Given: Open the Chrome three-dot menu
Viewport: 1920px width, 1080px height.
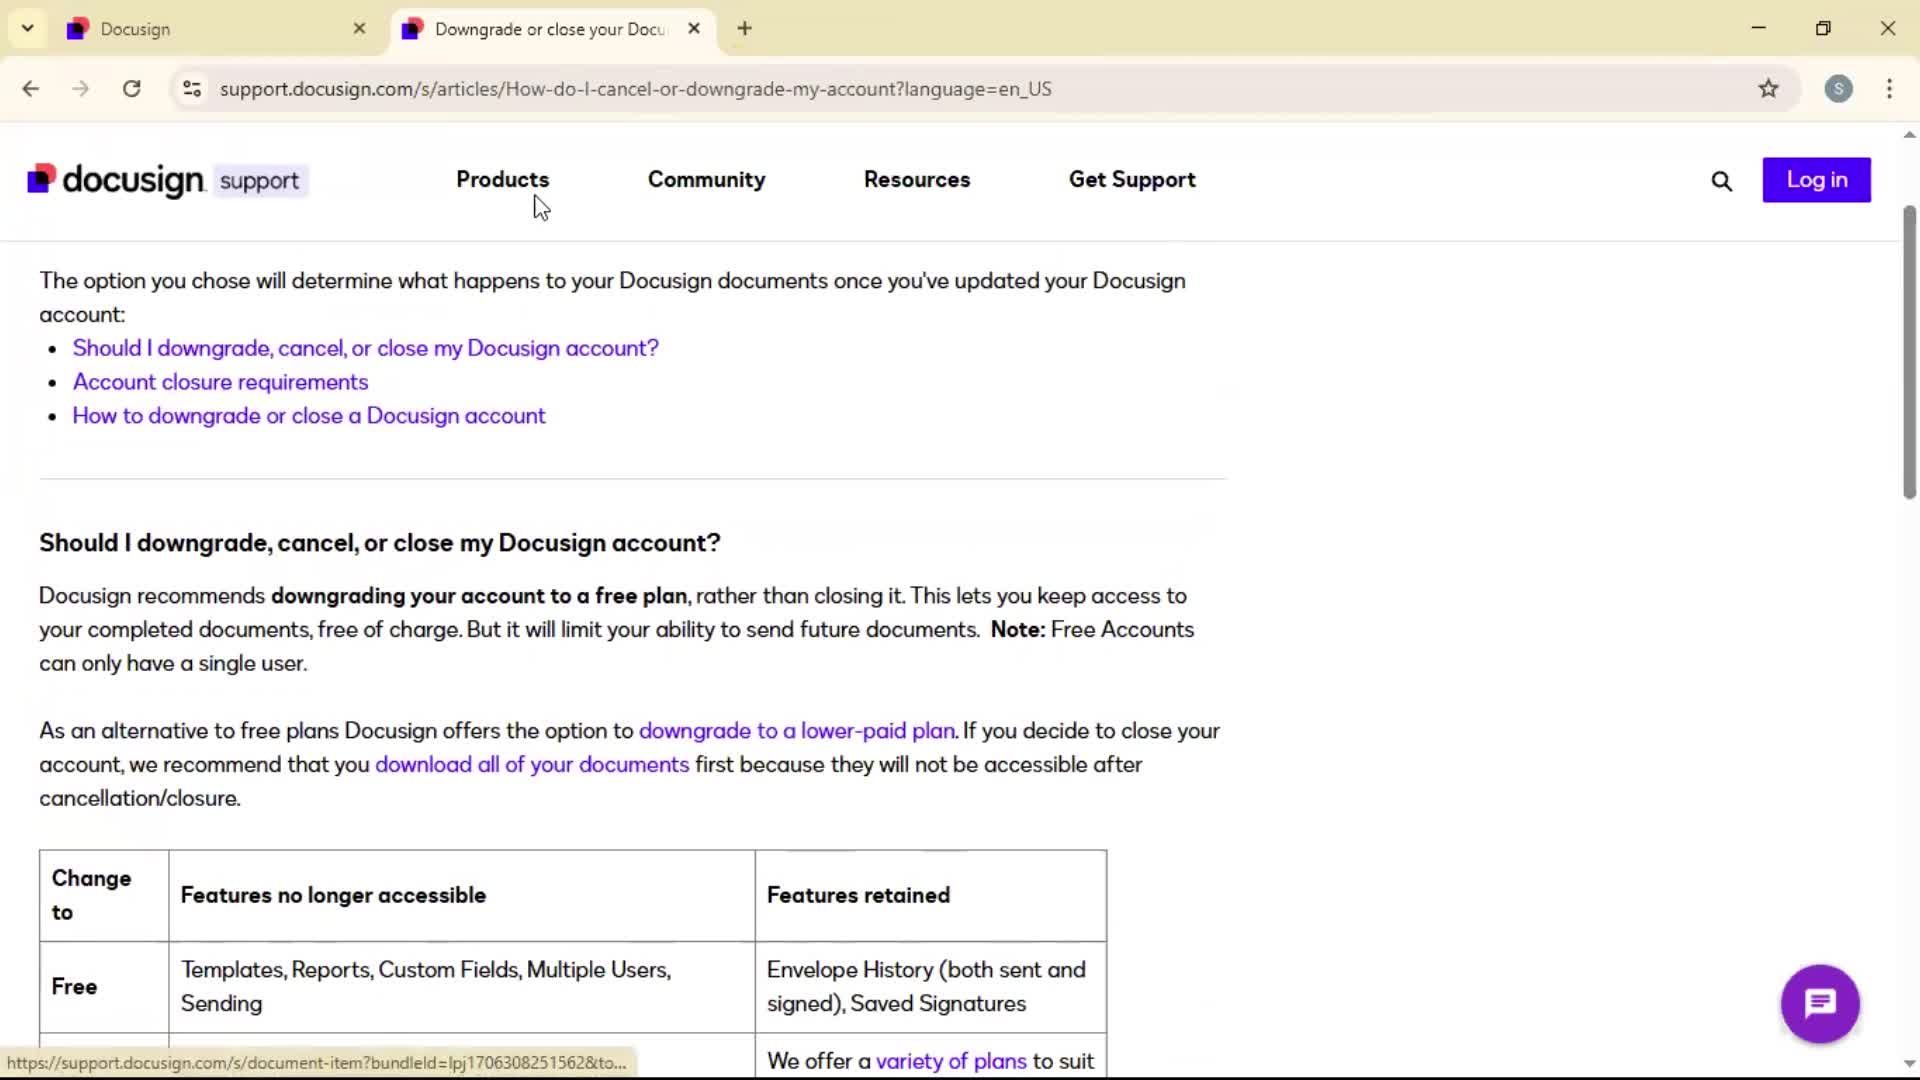Looking at the screenshot, I should coord(1889,89).
